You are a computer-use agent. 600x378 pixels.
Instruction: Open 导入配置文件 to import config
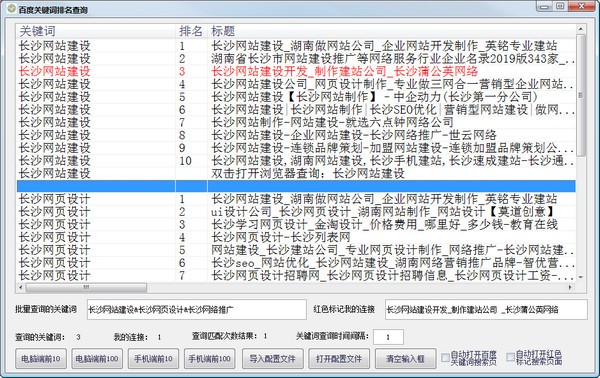[272, 359]
